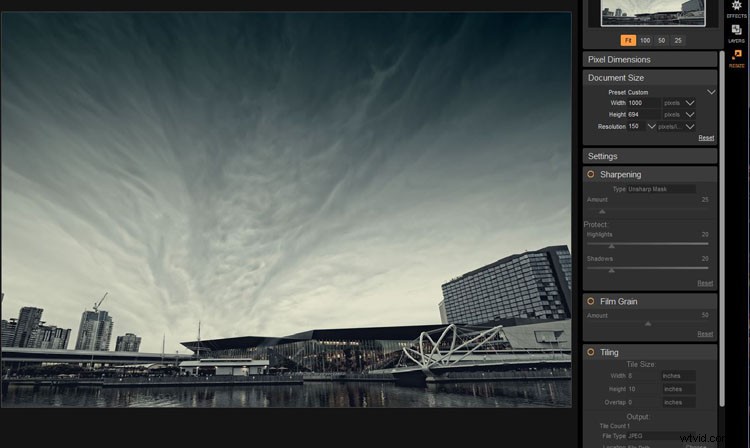Click the Protect Shadows slider handle
Screen dimensions: 750x448
click(x=611, y=270)
